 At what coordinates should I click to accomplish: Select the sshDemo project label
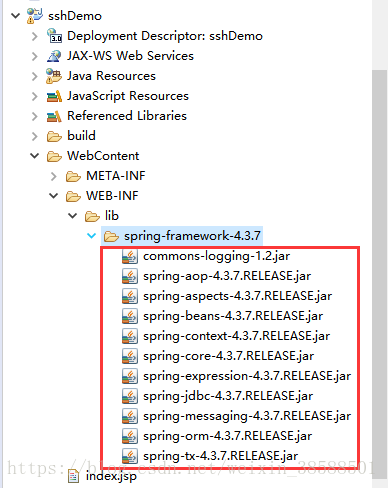coord(75,16)
